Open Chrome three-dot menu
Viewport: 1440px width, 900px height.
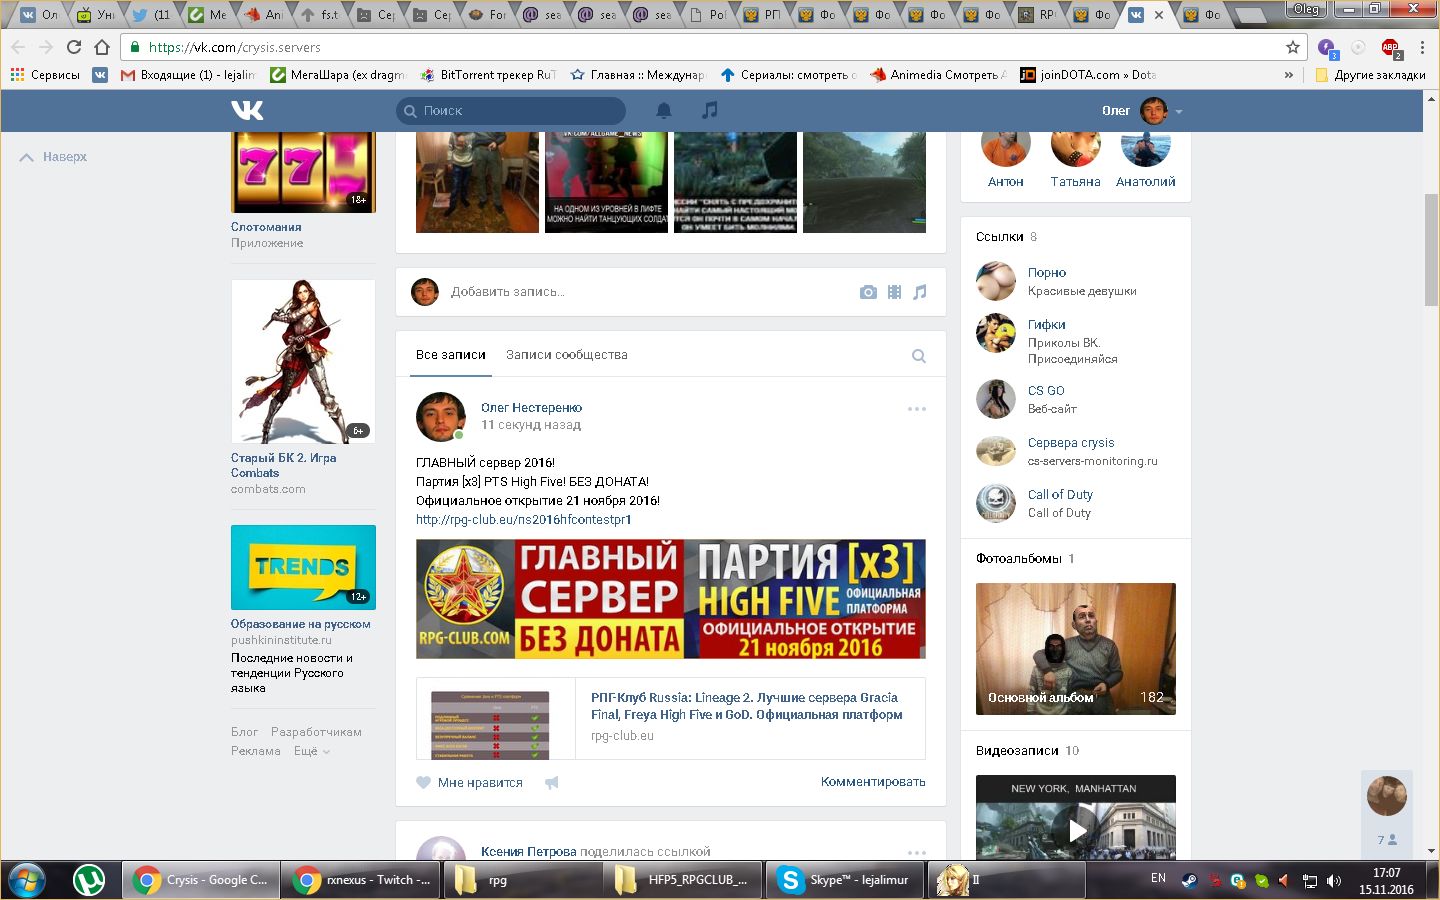(1422, 47)
